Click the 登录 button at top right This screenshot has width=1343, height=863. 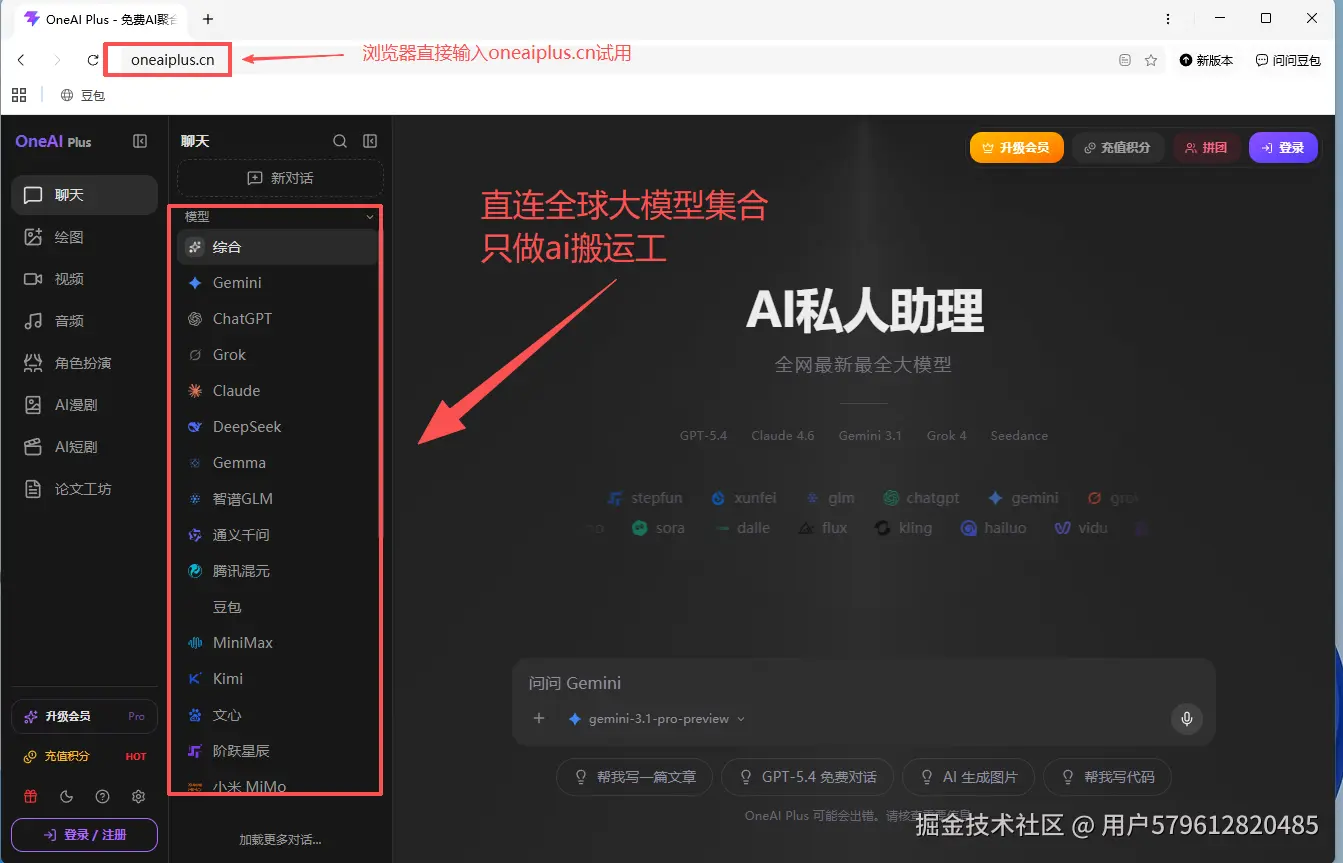[x=1283, y=147]
